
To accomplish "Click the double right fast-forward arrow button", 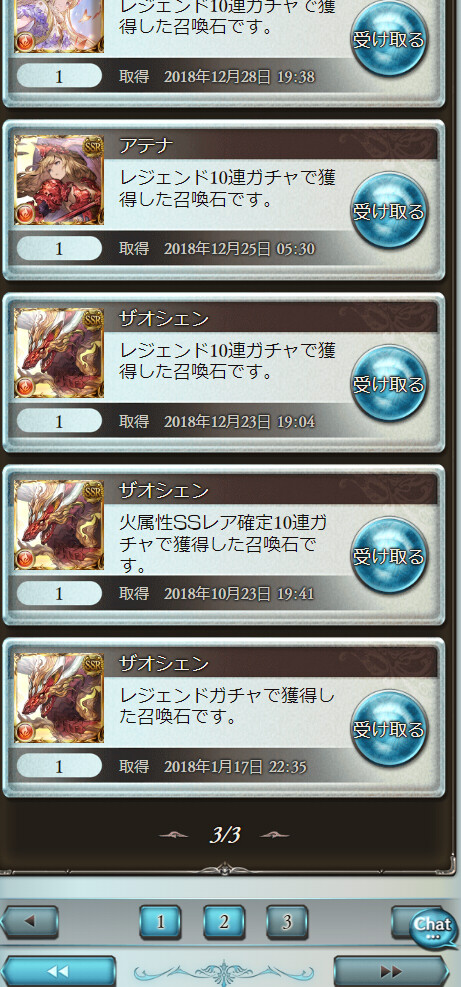I will tap(391, 971).
